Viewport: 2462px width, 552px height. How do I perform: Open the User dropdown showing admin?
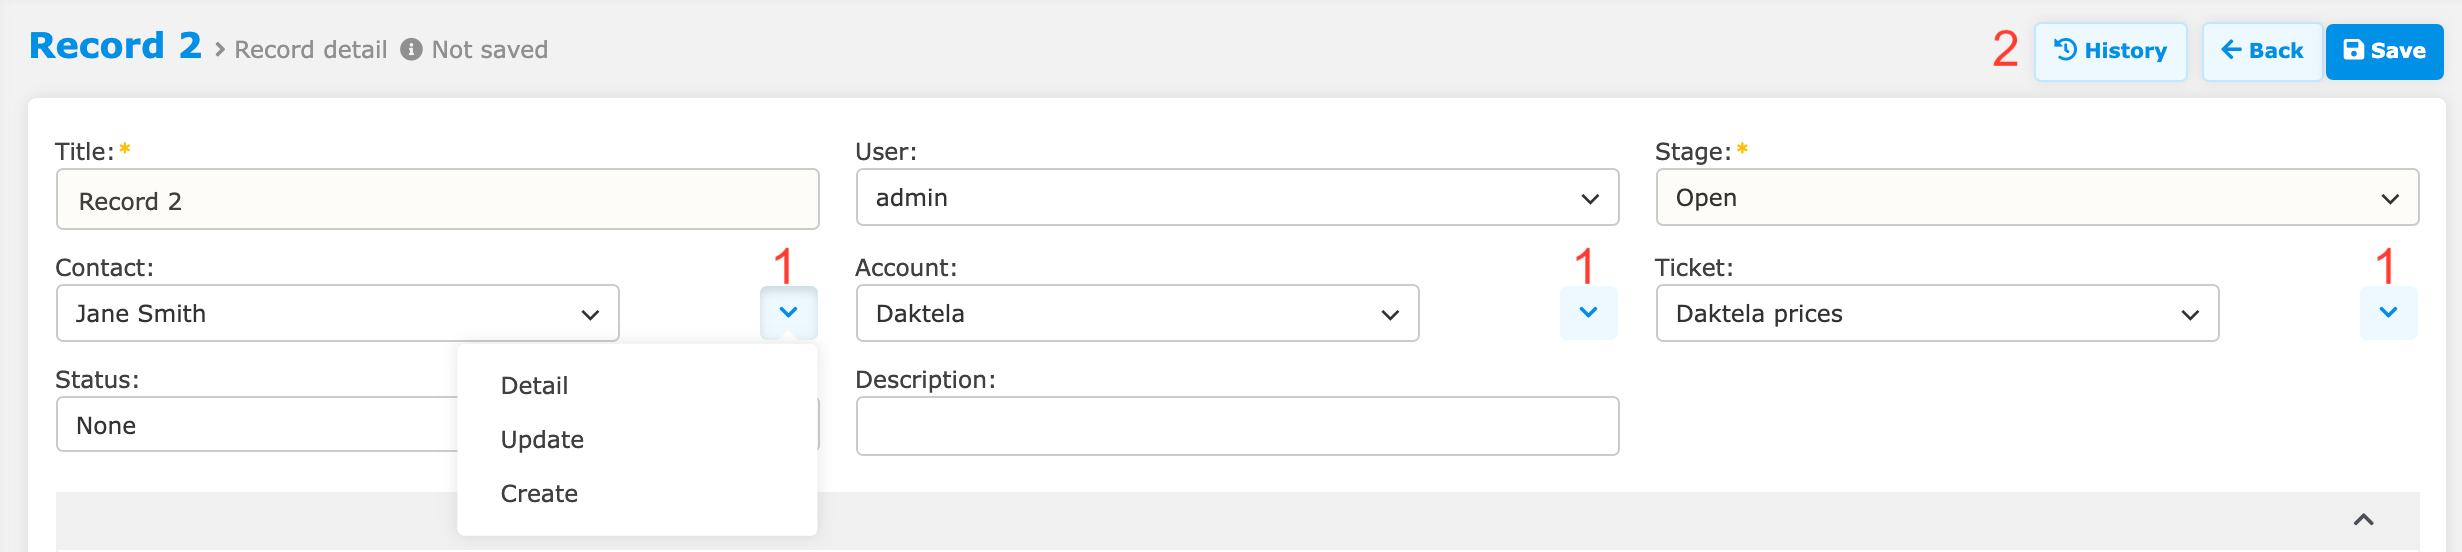[x=1237, y=198]
